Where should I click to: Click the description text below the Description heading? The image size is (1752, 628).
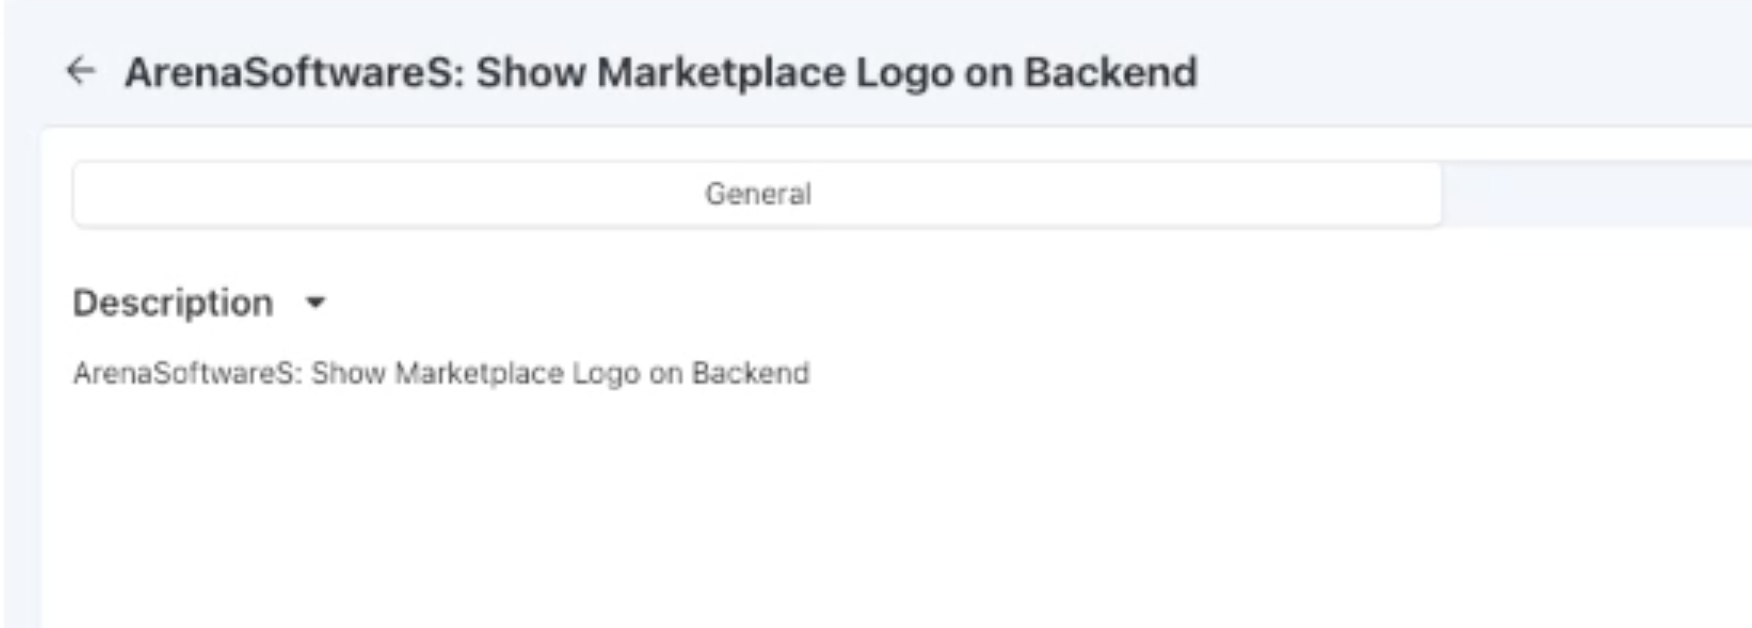click(x=441, y=373)
